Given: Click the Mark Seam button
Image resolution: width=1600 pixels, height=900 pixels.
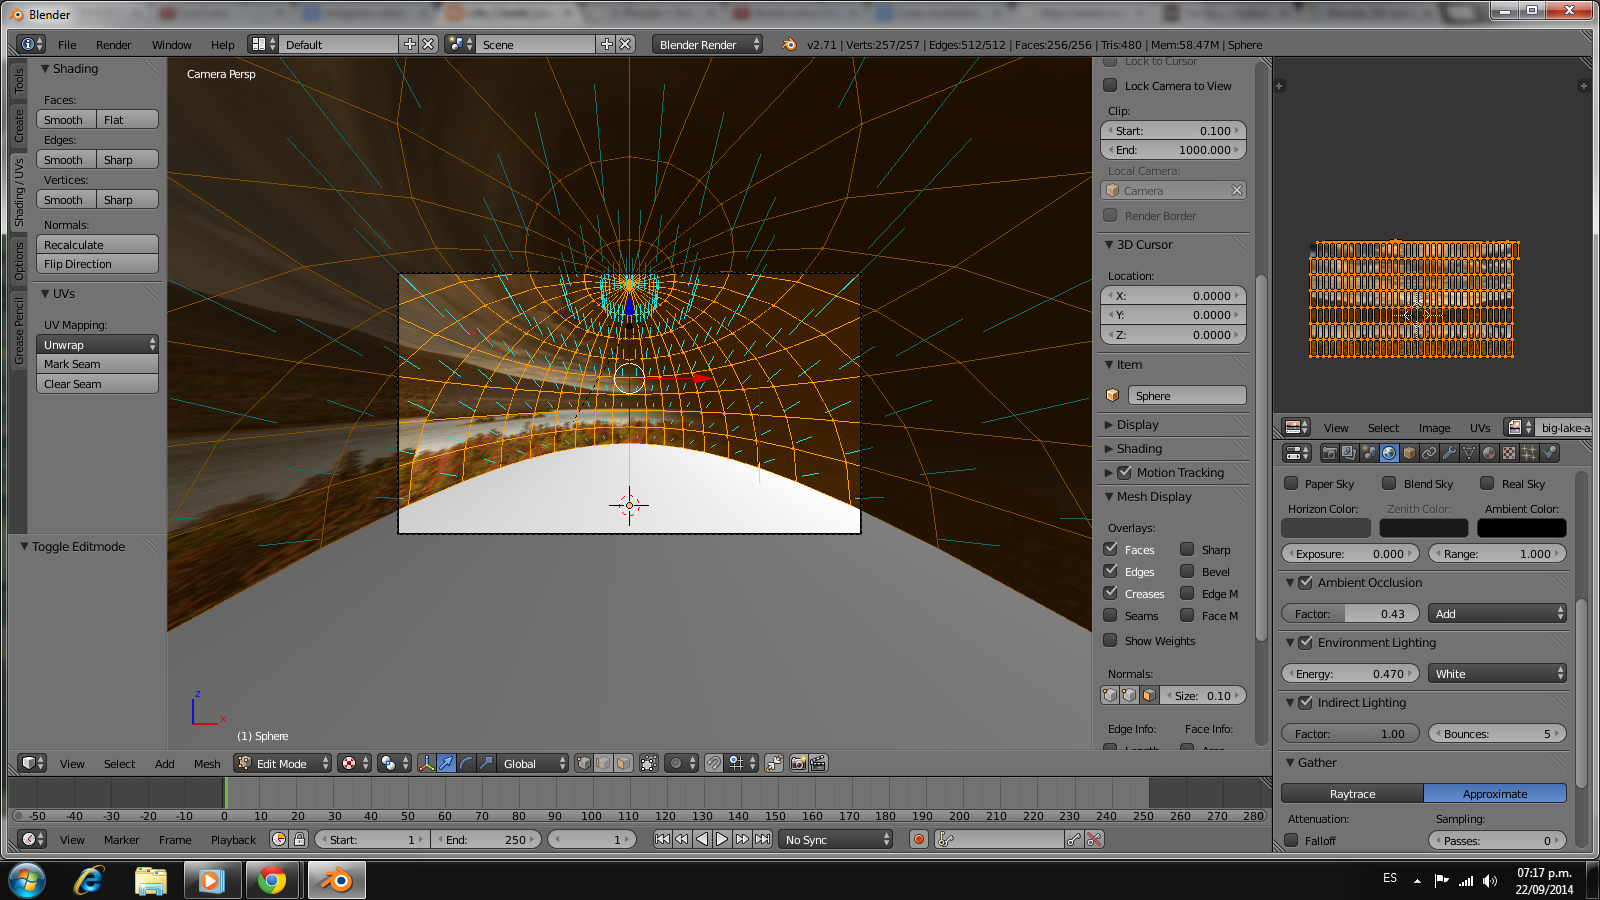Looking at the screenshot, I should [97, 364].
